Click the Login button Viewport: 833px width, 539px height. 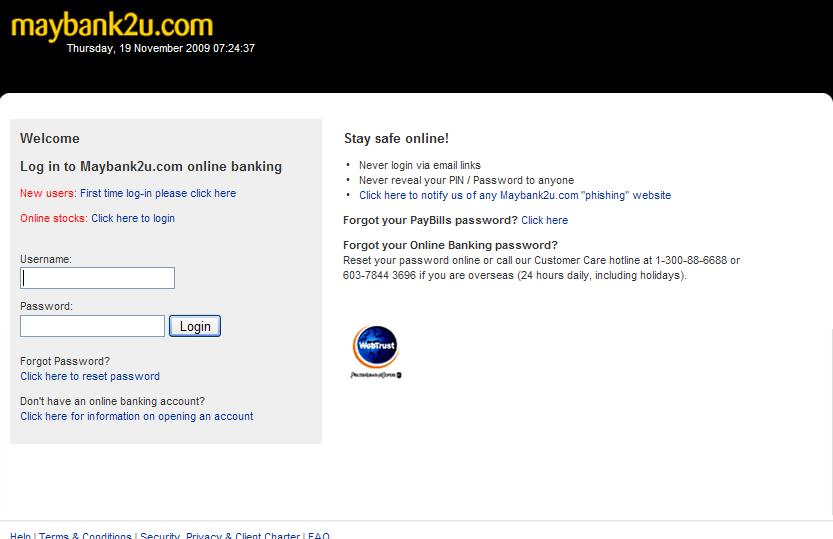(195, 326)
